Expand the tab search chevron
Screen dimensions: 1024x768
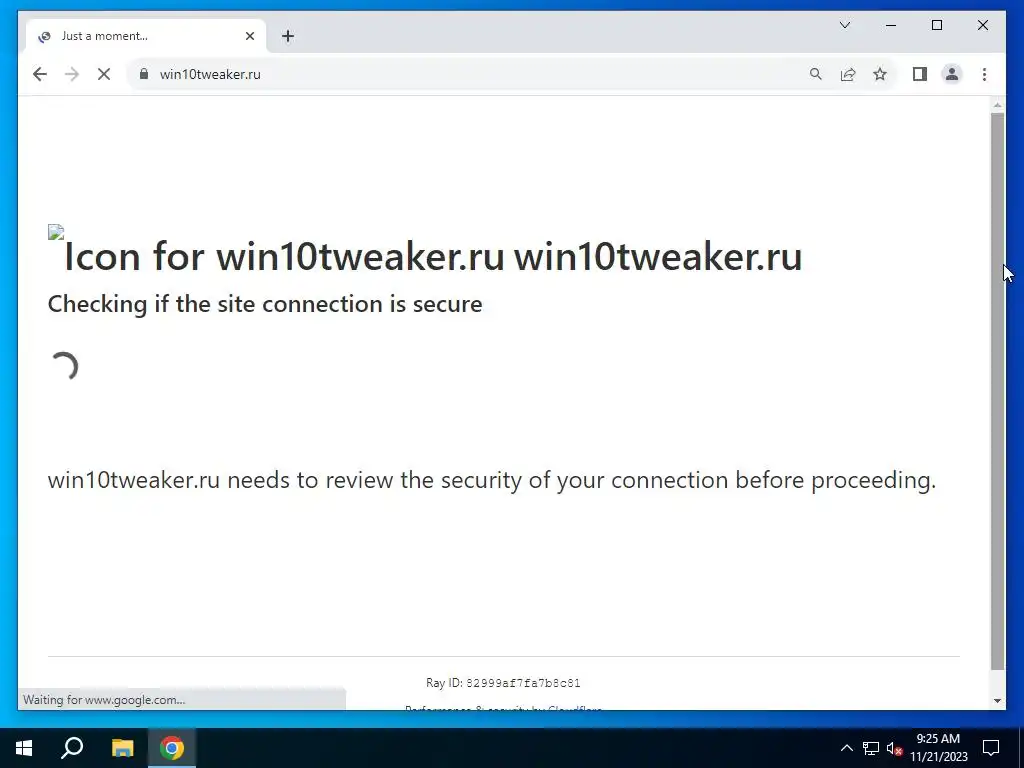point(845,25)
